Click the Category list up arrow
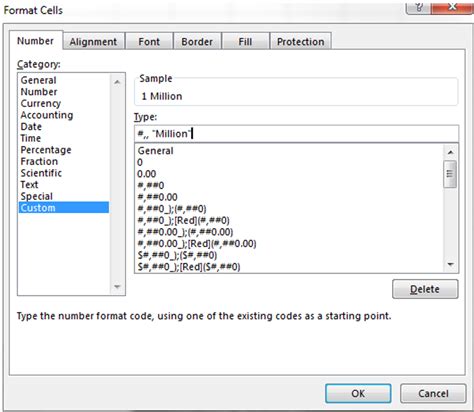 point(117,82)
